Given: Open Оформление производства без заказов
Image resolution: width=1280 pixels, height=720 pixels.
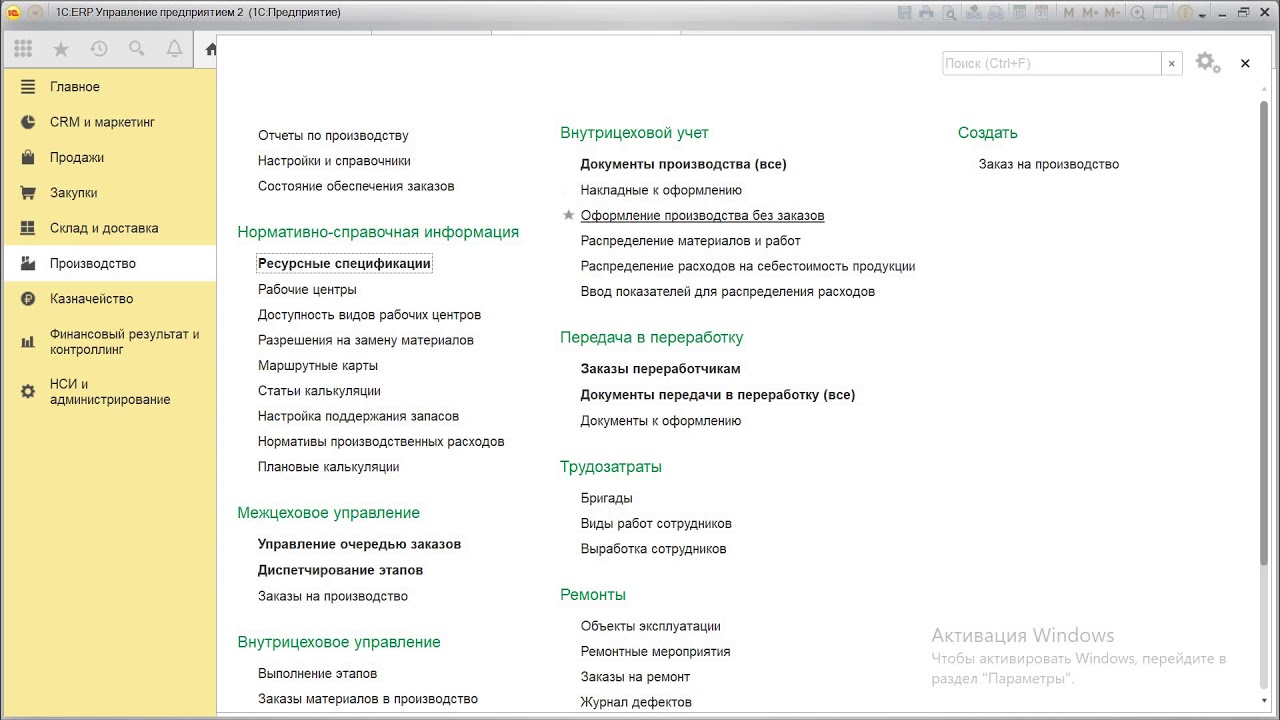Looking at the screenshot, I should 702,215.
